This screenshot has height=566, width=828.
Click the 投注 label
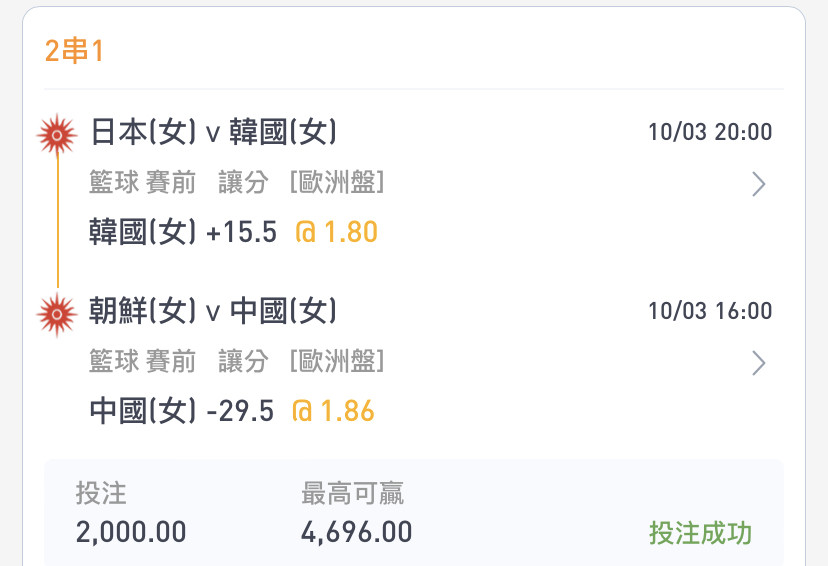click(101, 493)
